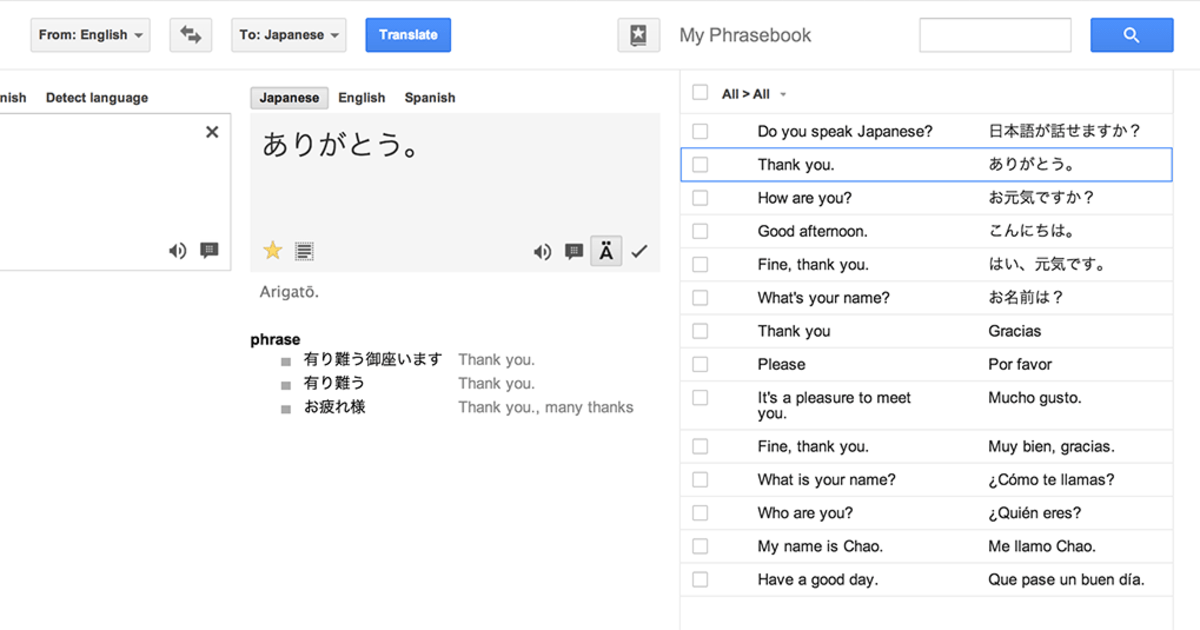Clear source text with the X icon

[212, 132]
